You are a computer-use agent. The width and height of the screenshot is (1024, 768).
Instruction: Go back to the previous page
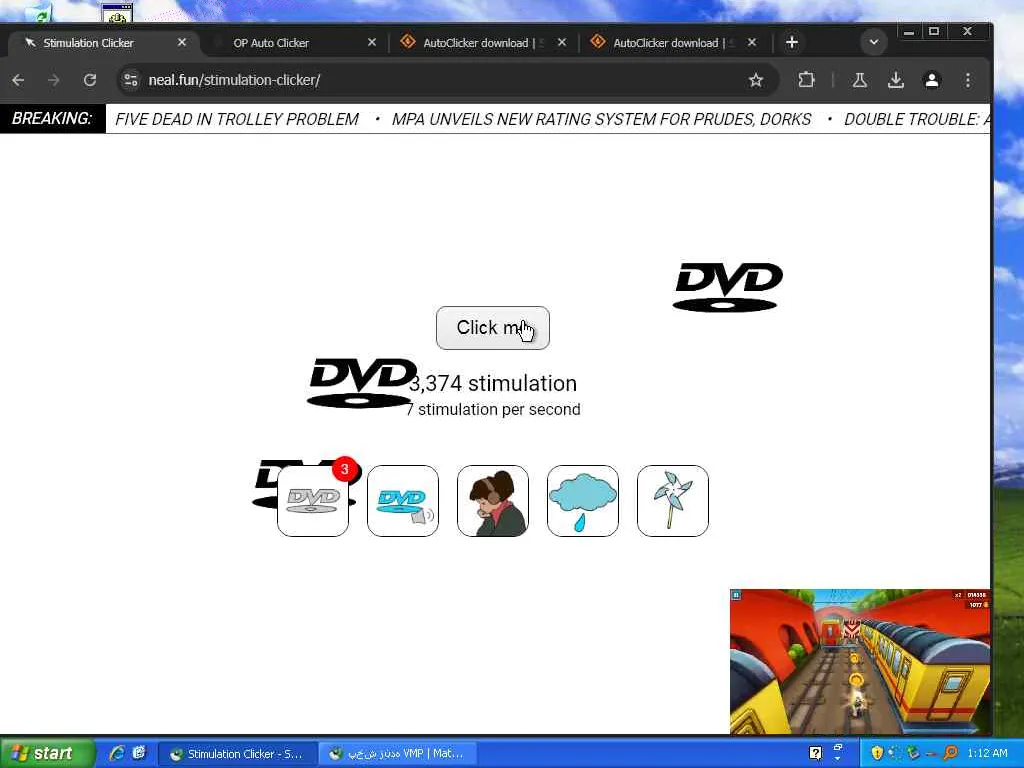tap(18, 80)
